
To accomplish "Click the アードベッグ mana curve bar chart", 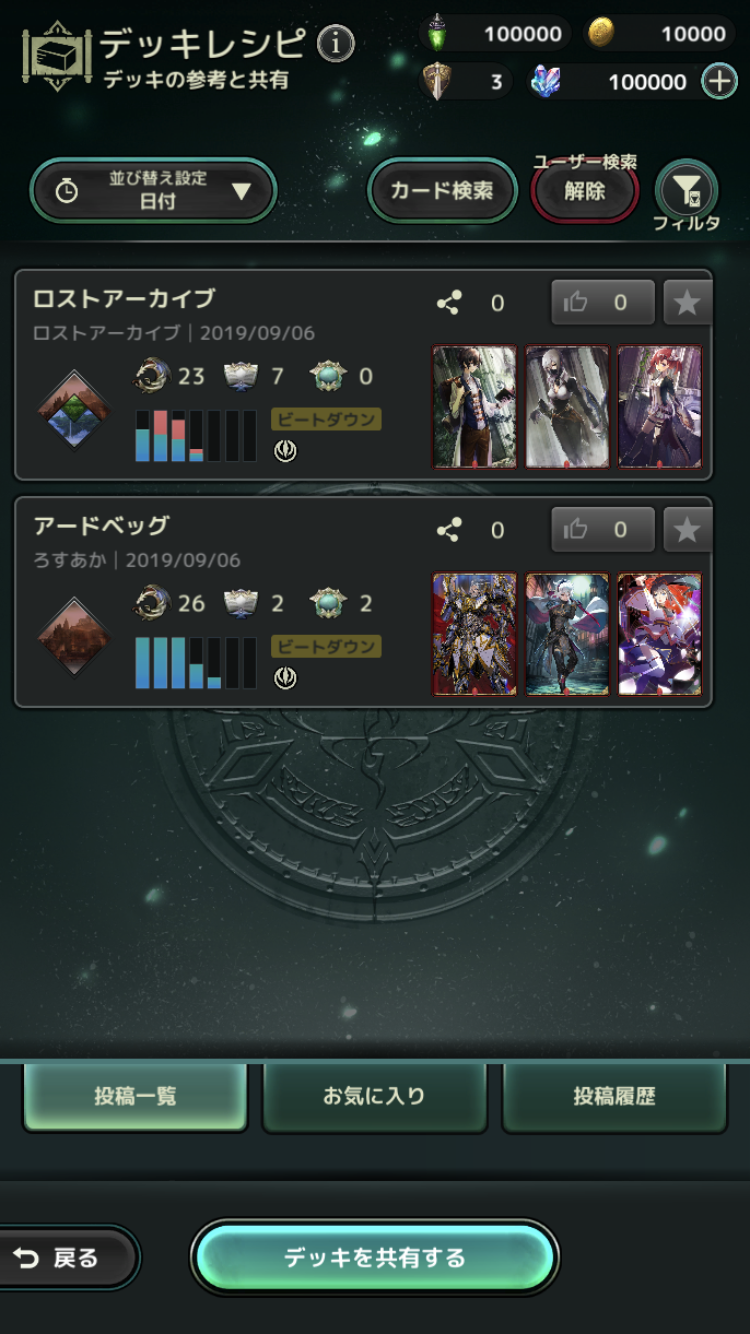I will [196, 662].
